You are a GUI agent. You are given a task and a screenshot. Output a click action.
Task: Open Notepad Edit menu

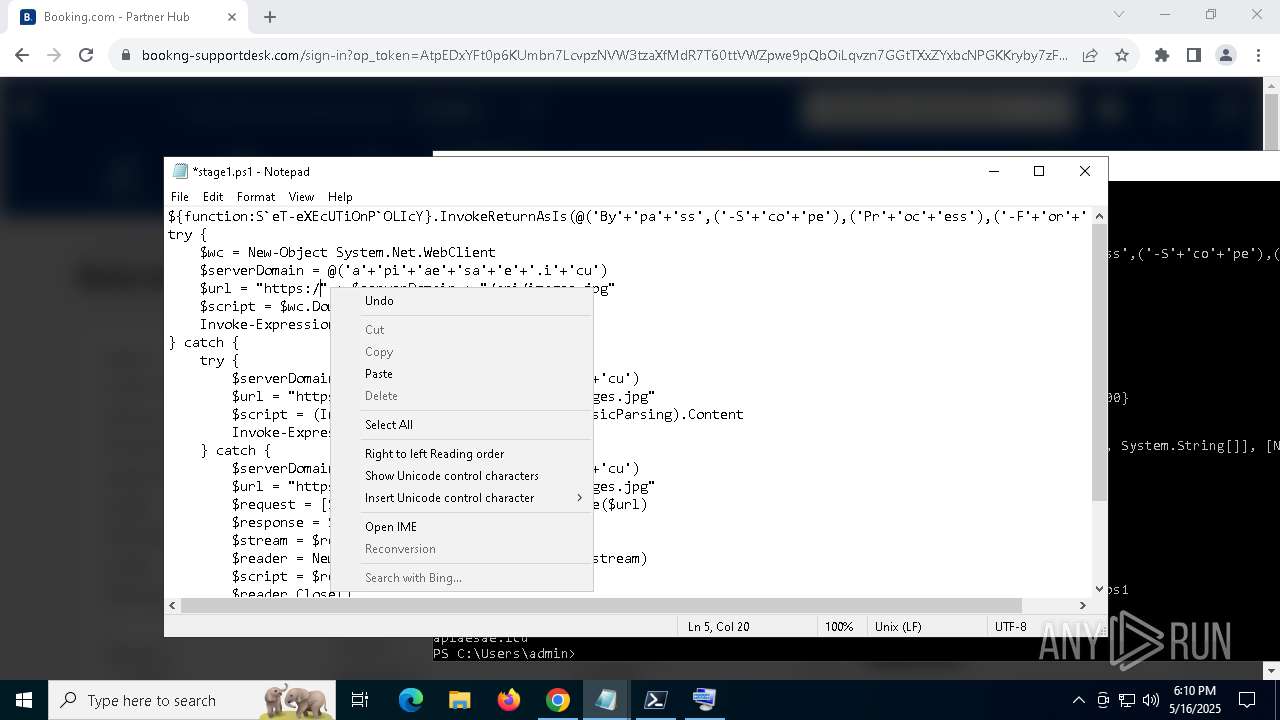point(213,197)
